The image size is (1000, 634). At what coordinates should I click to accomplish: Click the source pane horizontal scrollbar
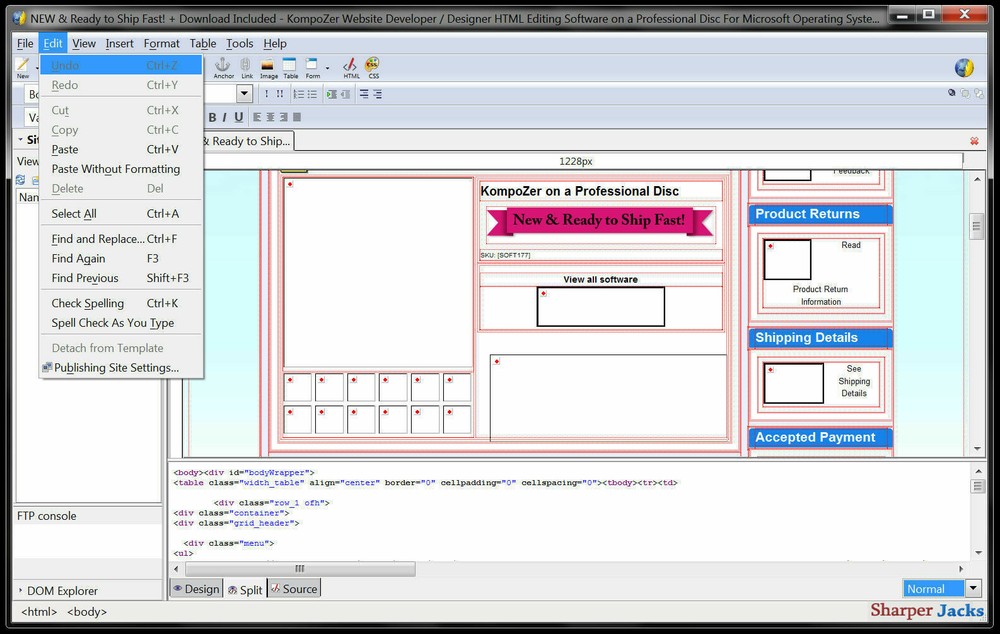click(300, 568)
